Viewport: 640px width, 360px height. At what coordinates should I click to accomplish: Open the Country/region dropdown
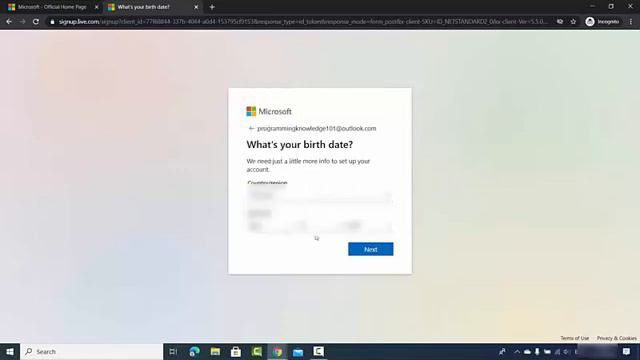tap(320, 196)
